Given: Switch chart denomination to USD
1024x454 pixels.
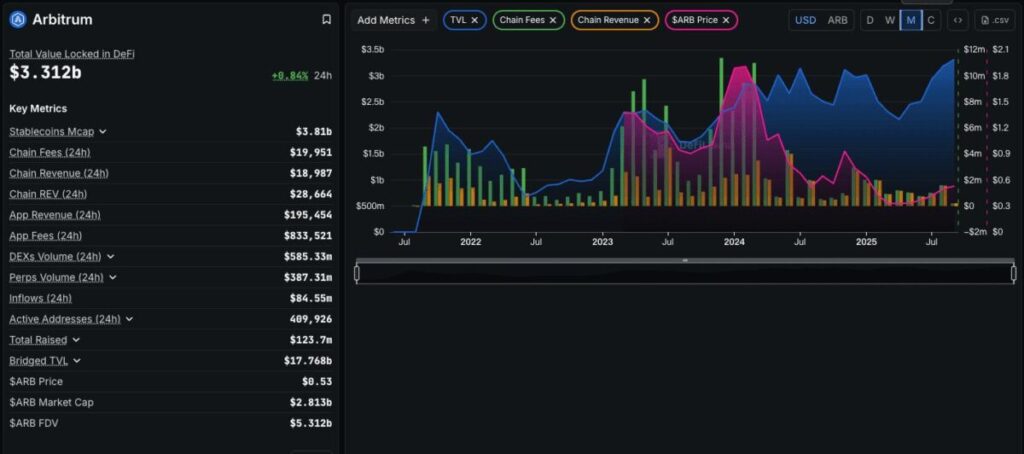Looking at the screenshot, I should click(x=805, y=20).
